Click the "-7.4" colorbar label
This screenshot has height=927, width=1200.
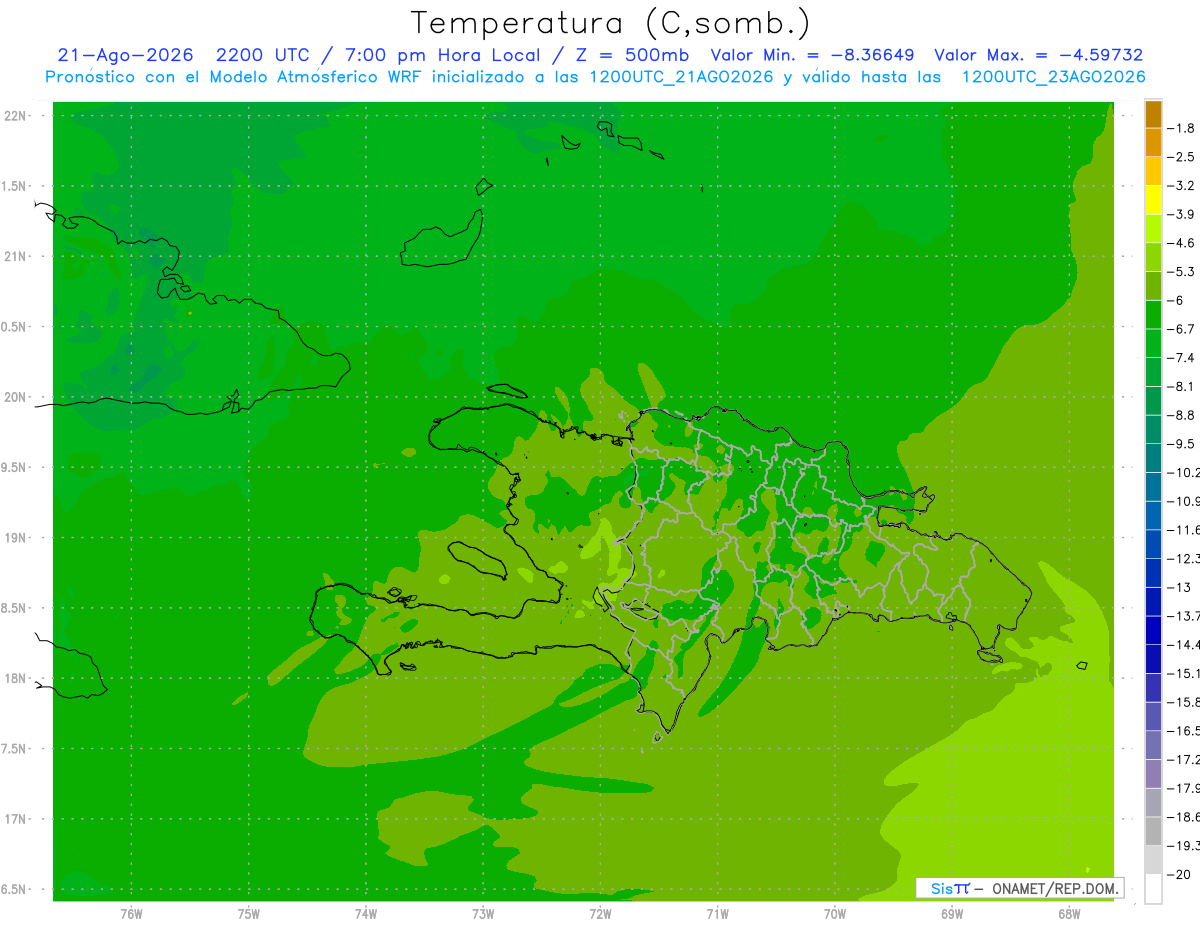tap(1182, 357)
